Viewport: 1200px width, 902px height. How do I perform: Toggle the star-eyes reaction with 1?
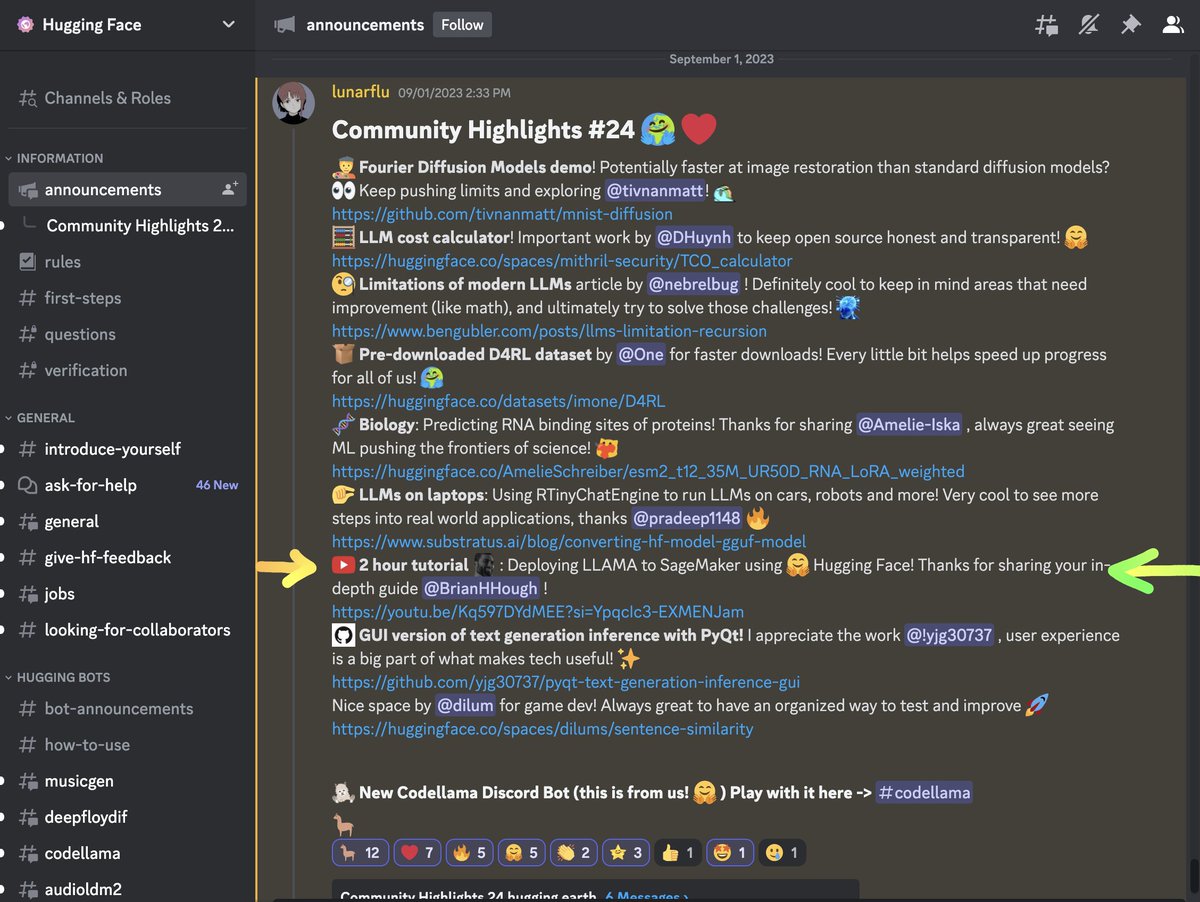[x=730, y=853]
